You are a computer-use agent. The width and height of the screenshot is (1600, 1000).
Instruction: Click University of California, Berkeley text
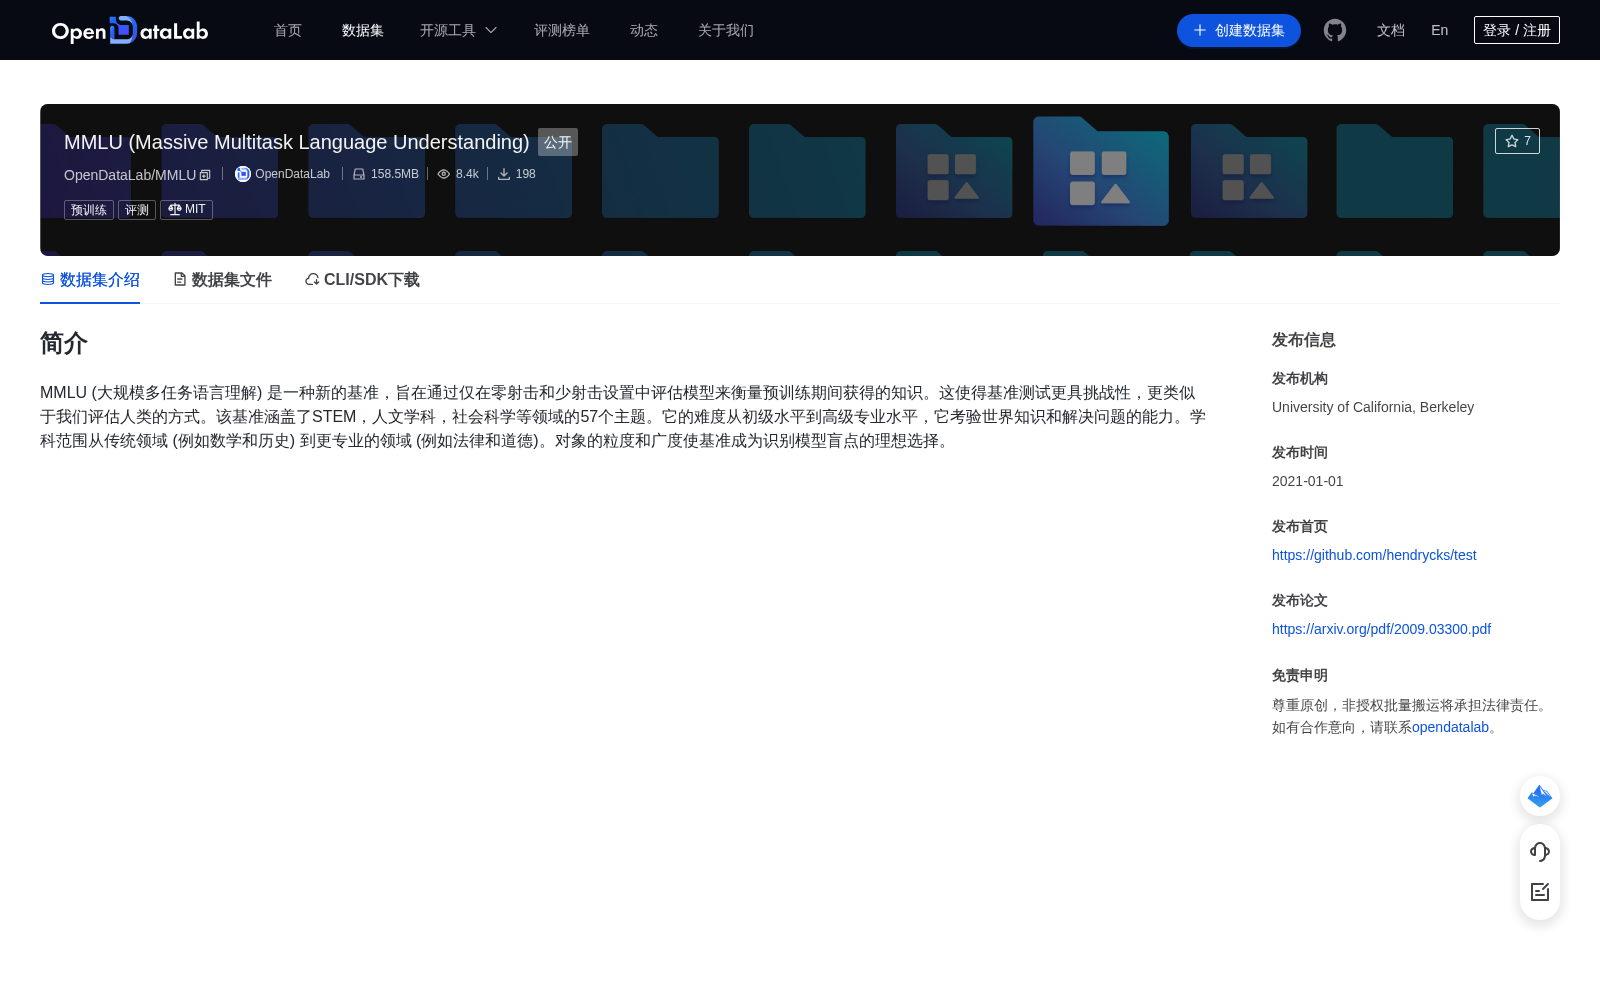pos(1373,407)
